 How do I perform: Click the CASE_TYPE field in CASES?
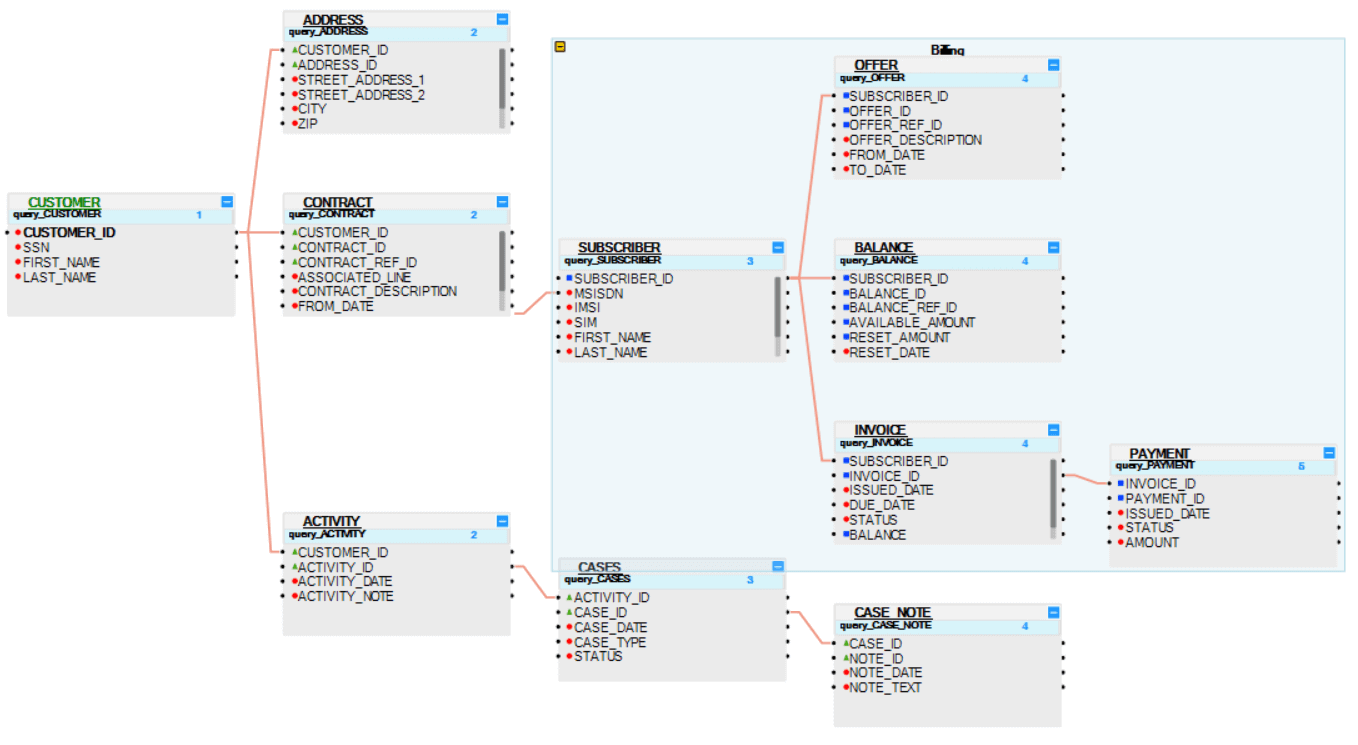[610, 642]
